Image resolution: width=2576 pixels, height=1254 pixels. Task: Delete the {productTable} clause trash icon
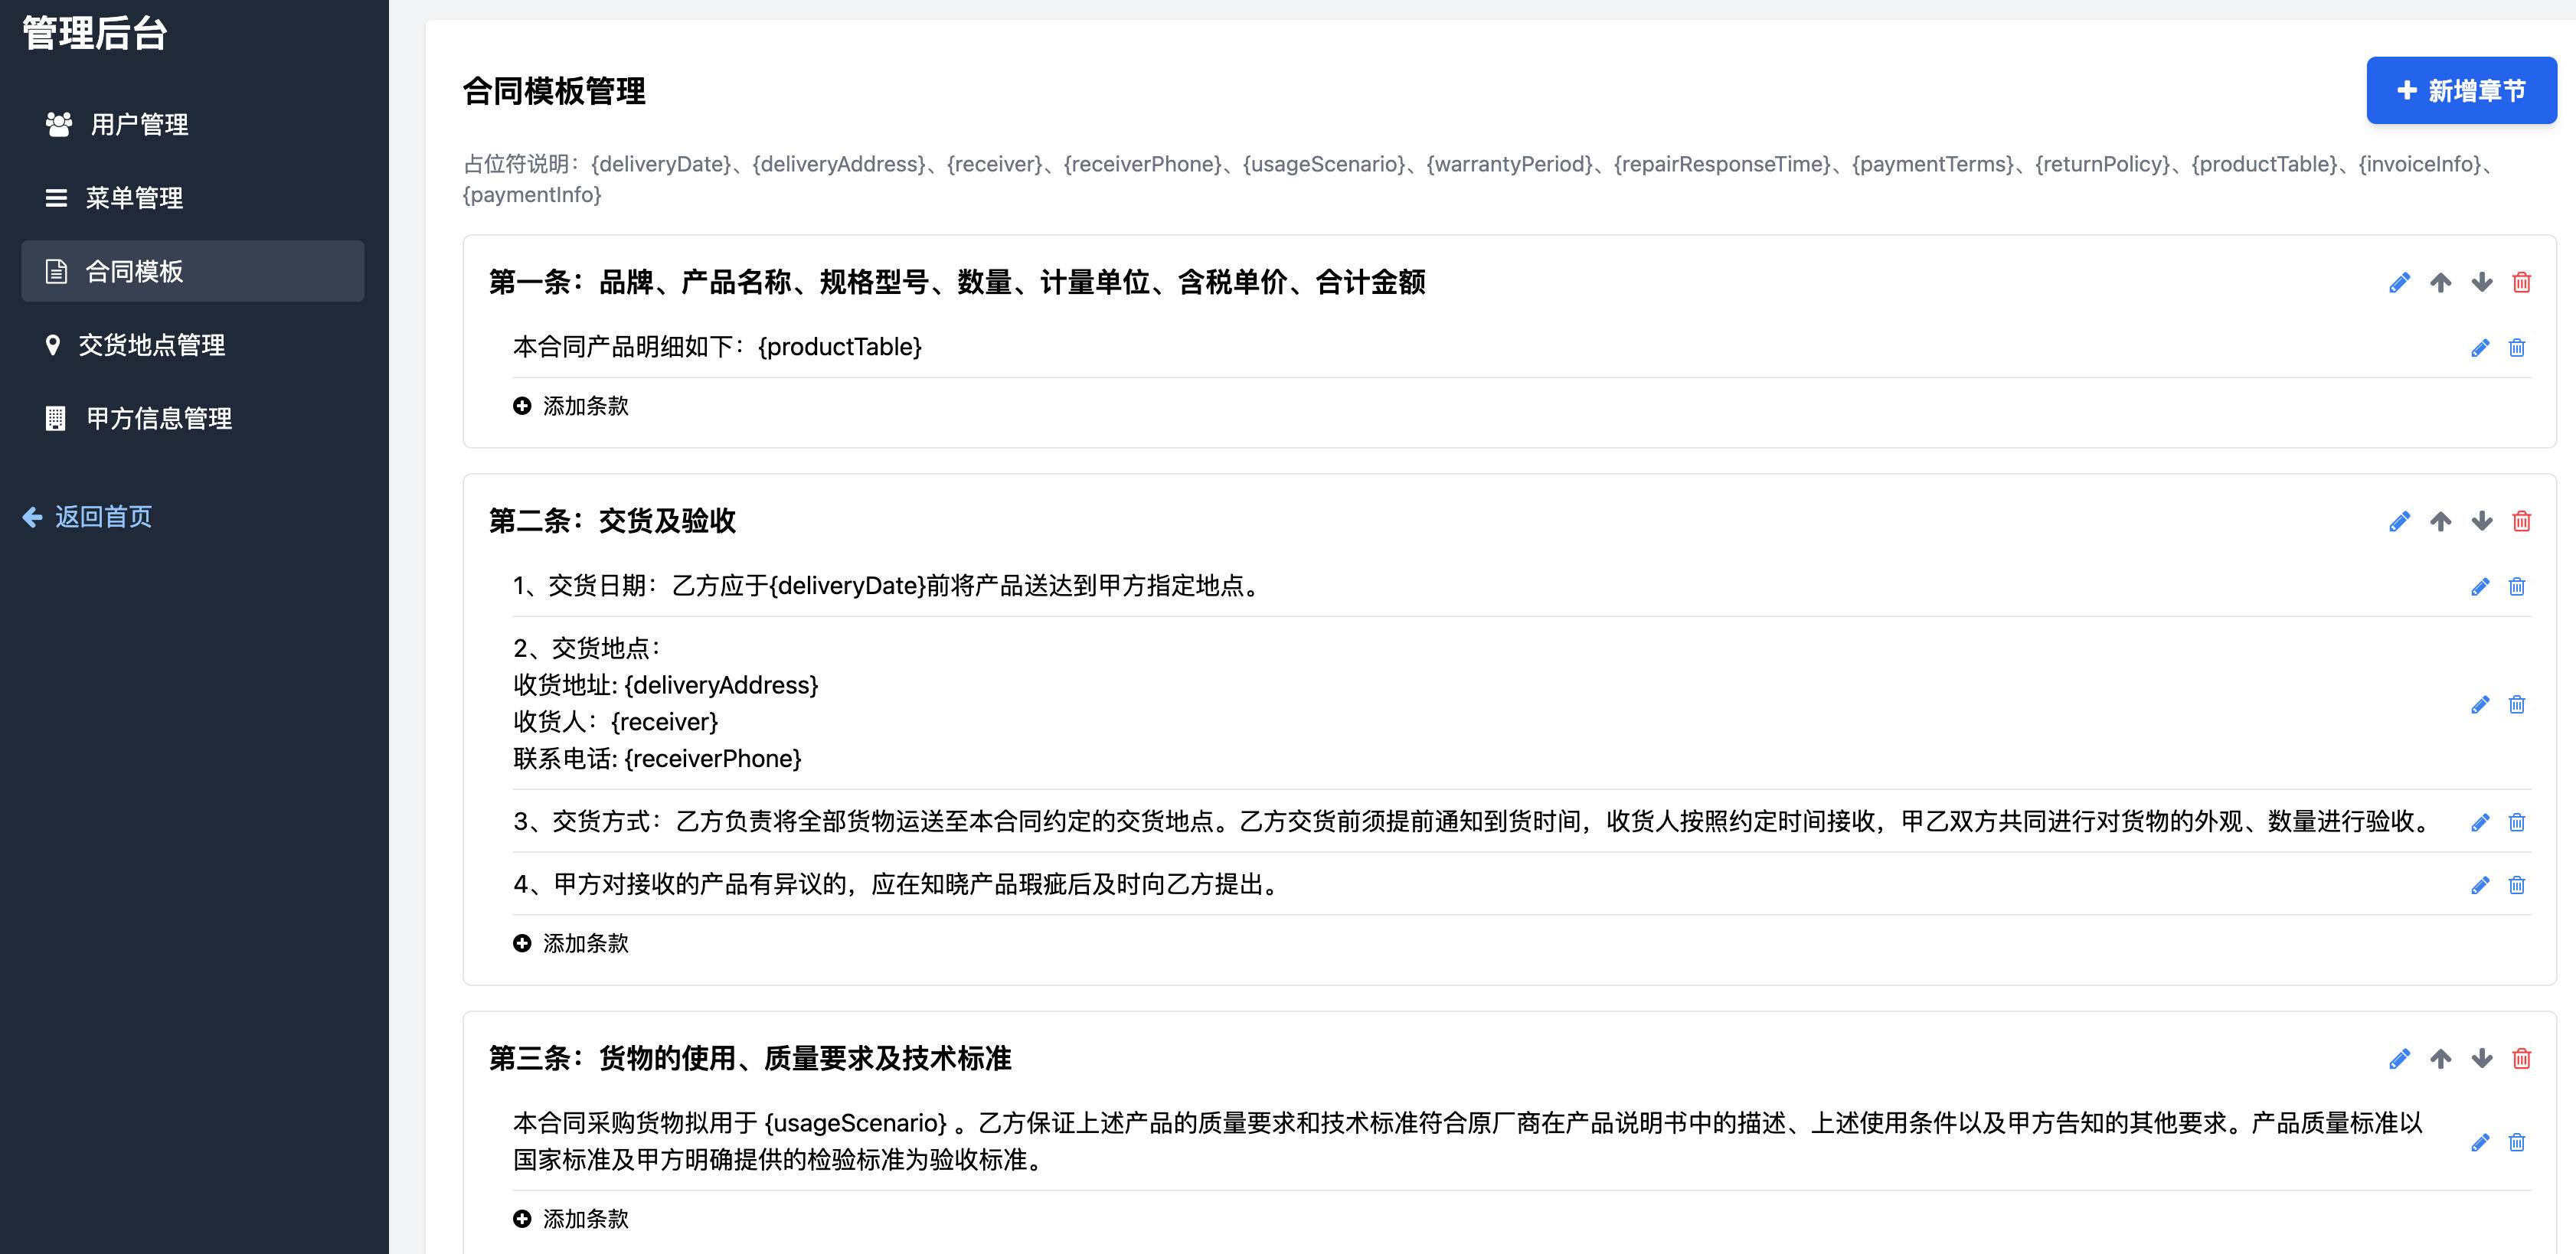[x=2517, y=348]
